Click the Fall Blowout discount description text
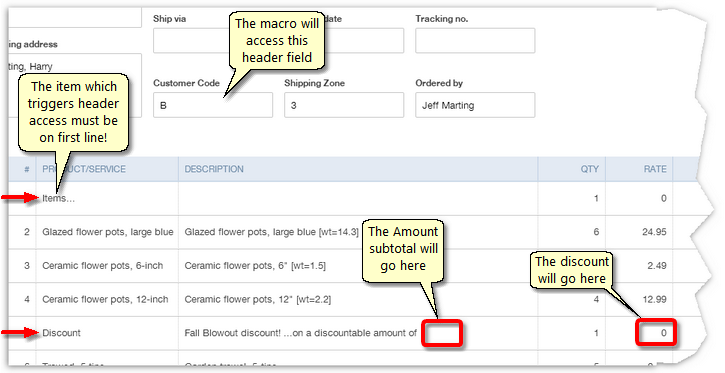The height and width of the screenshot is (373, 725). (301, 333)
